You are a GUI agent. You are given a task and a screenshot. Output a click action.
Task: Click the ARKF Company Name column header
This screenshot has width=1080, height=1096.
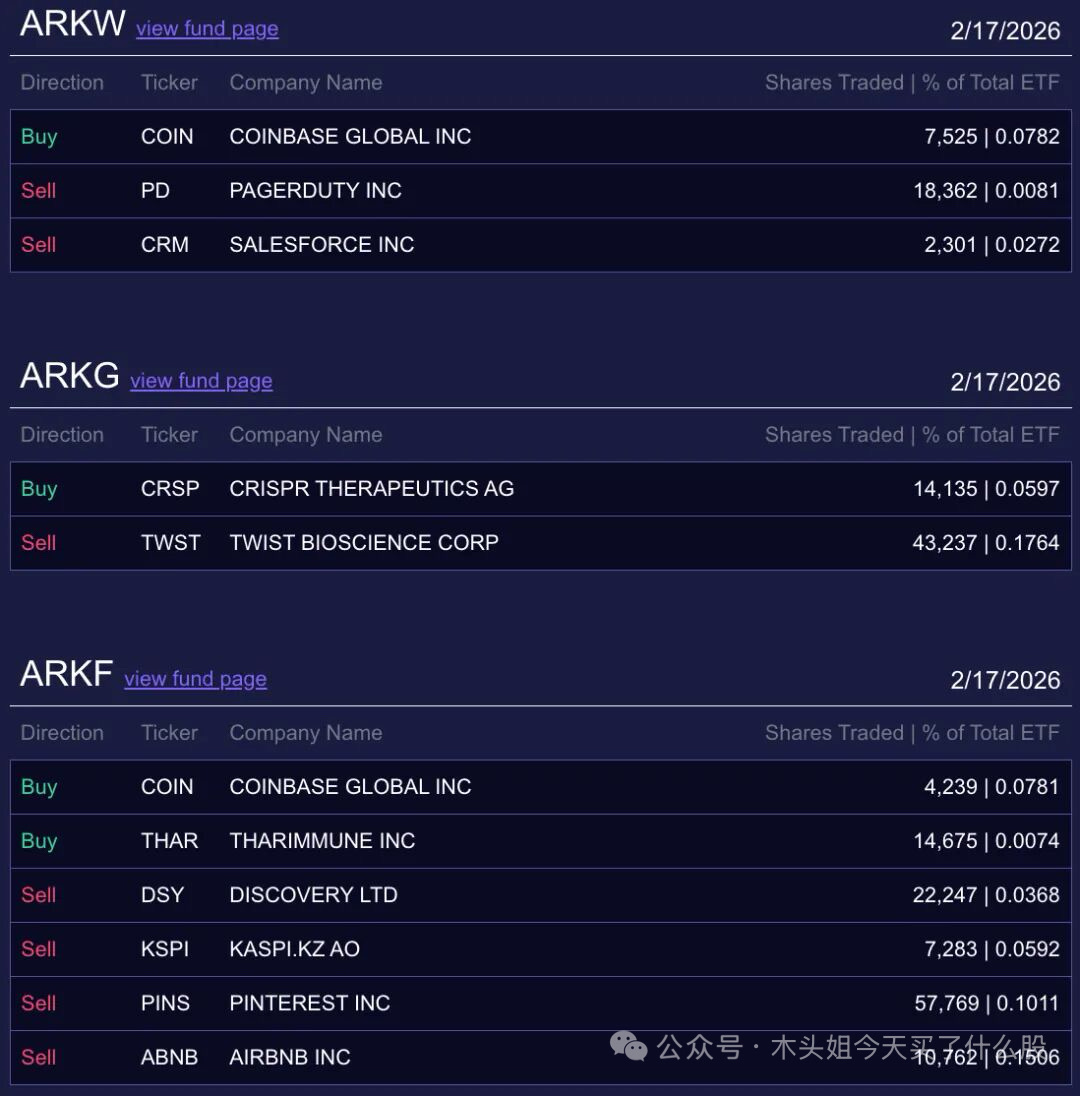tap(305, 733)
